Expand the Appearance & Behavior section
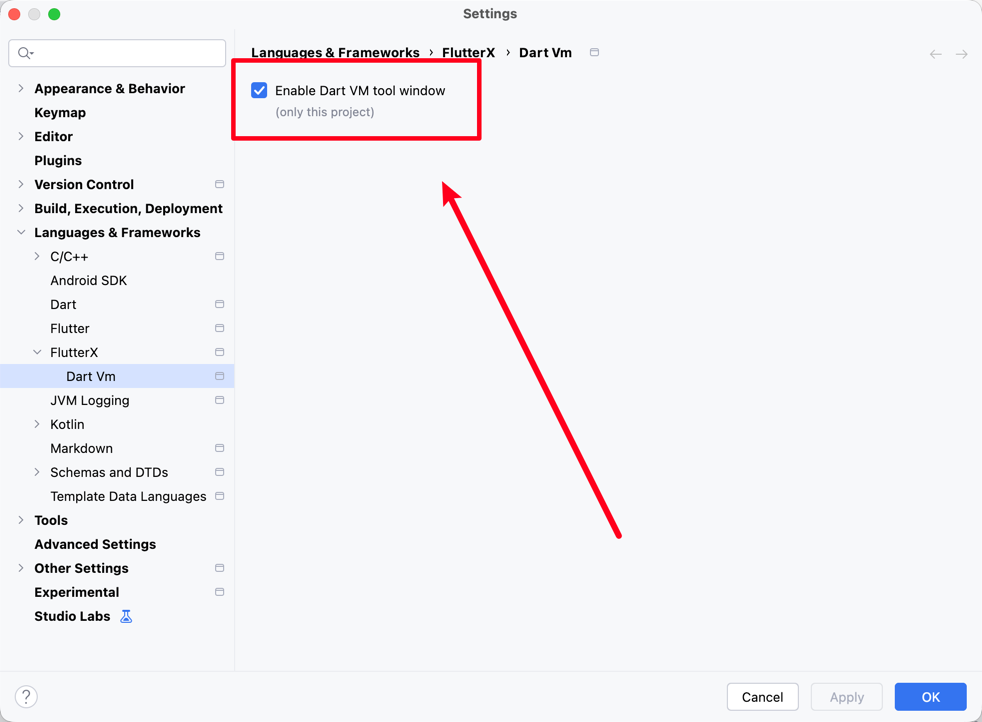982x722 pixels. tap(21, 89)
